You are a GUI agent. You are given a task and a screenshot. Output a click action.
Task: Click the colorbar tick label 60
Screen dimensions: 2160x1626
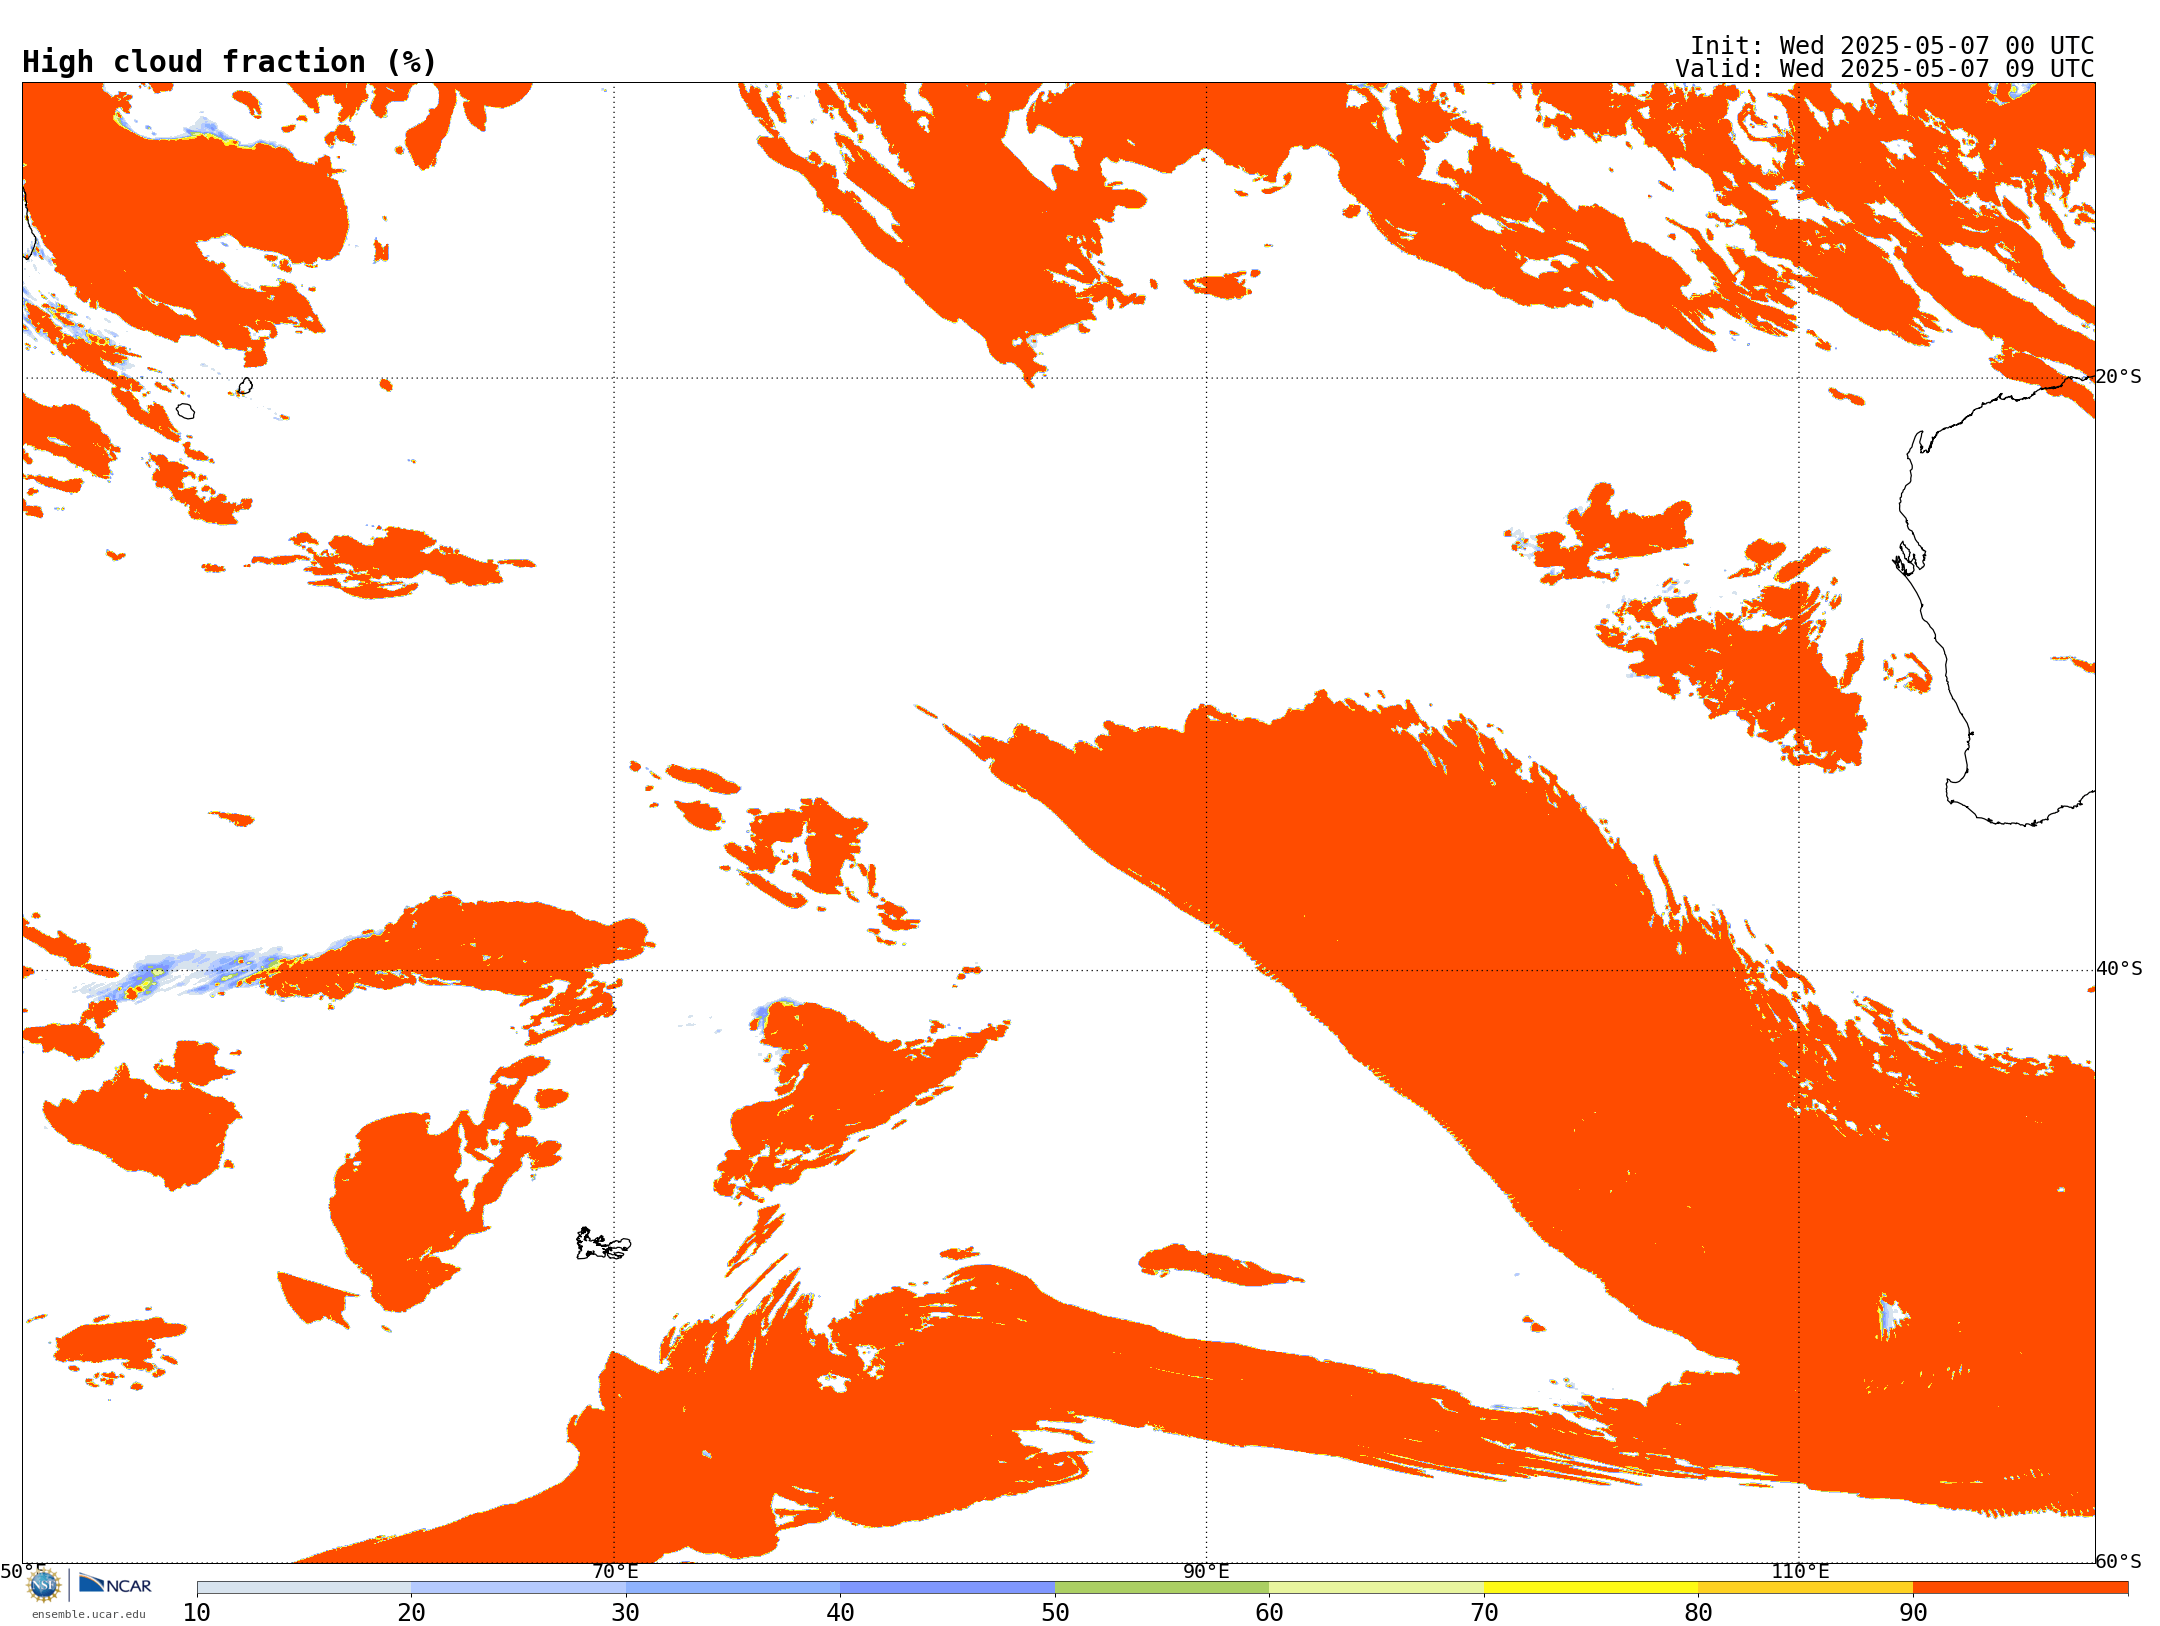tap(1269, 1613)
